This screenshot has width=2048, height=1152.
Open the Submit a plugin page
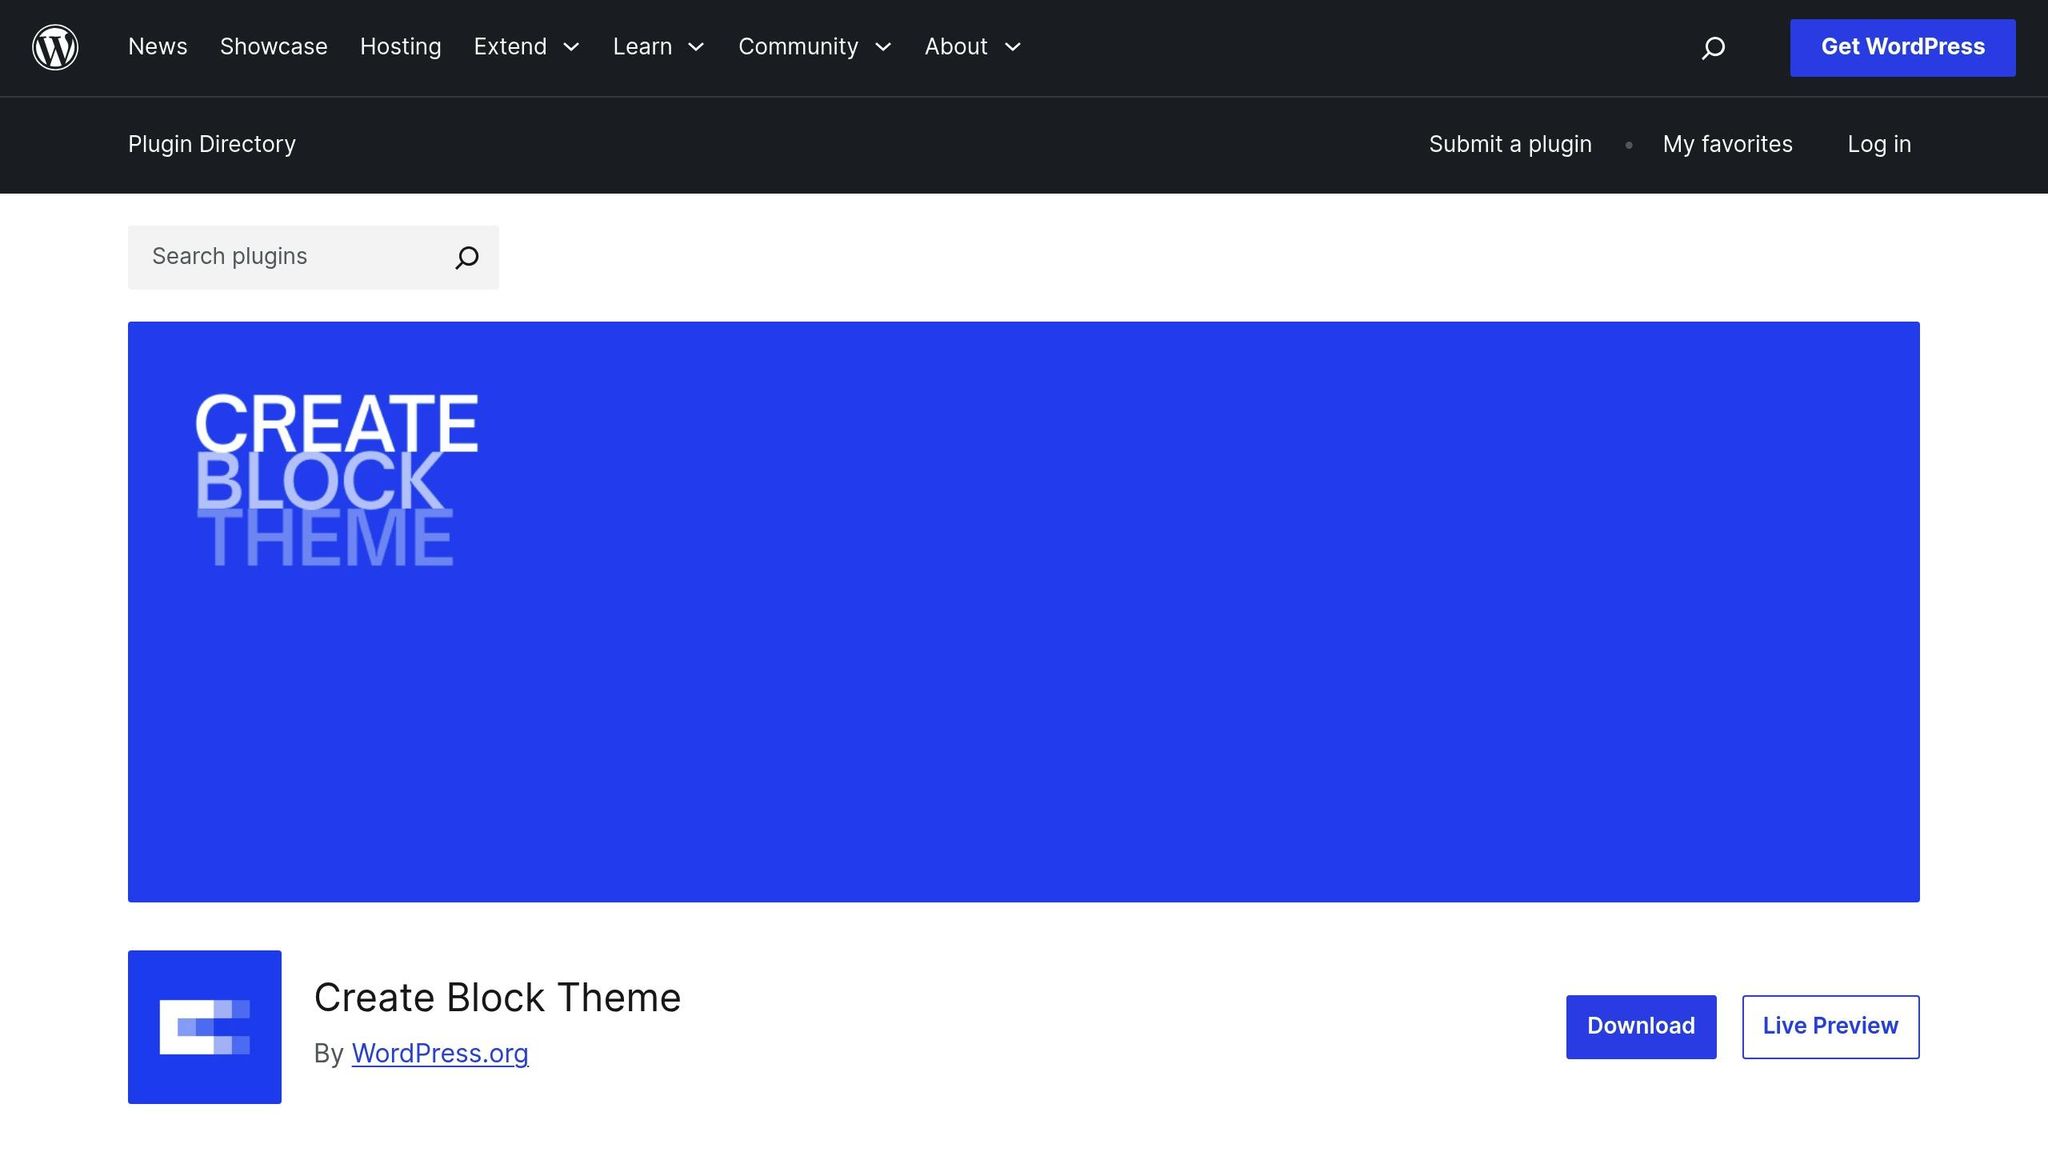click(1510, 144)
